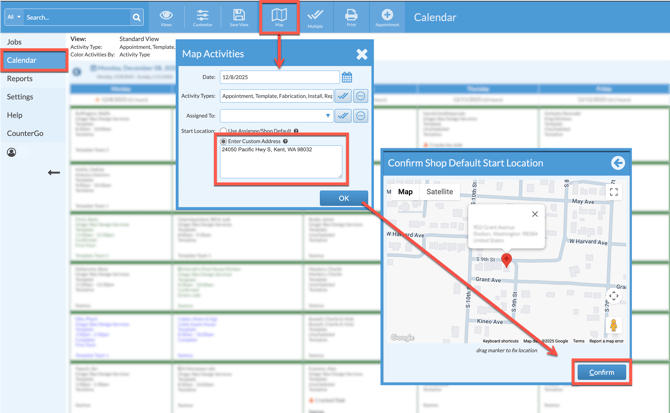Open Keyboard shortcuts link on map

(x=500, y=341)
